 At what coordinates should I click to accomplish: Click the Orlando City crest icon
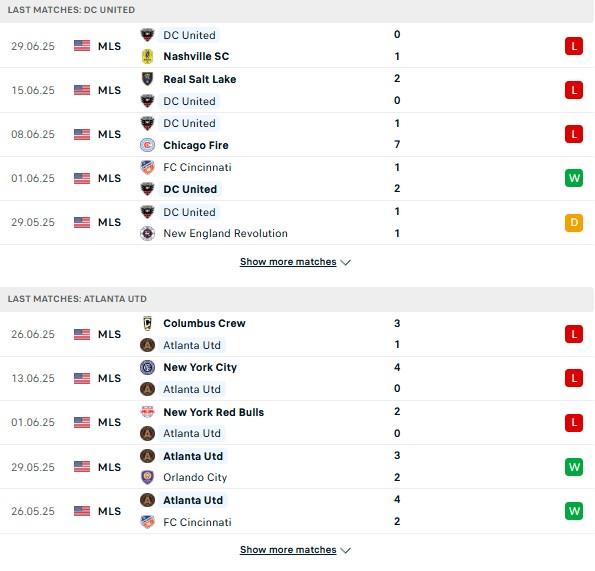pyautogui.click(x=147, y=477)
